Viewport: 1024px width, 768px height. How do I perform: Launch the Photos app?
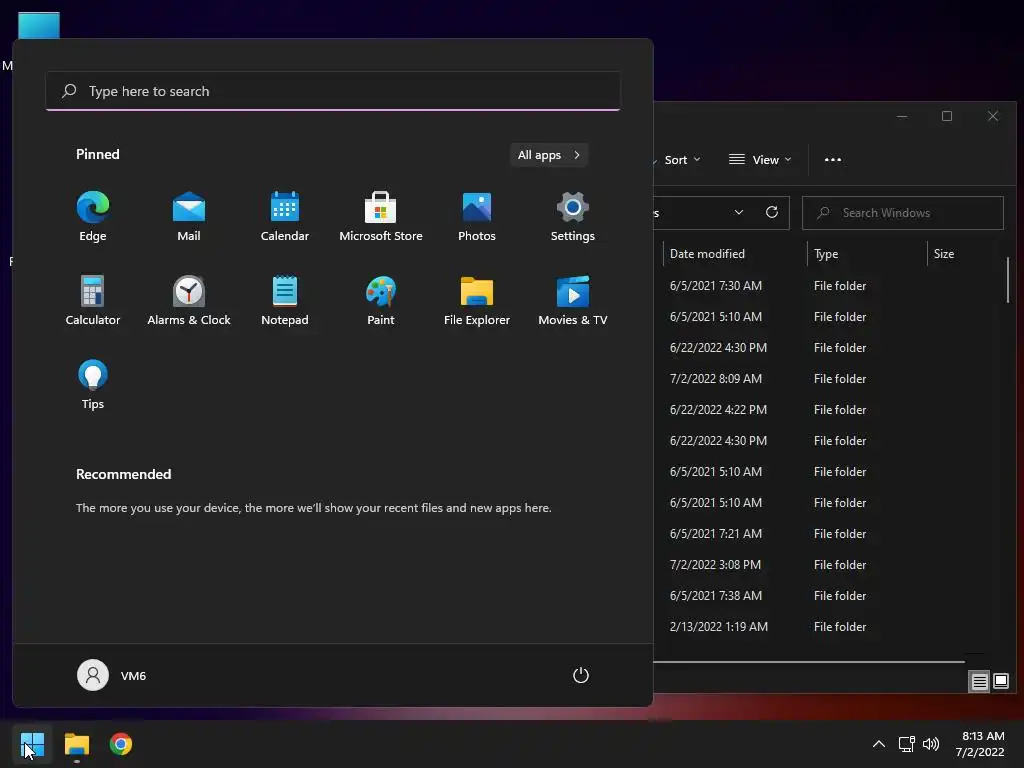pos(477,217)
